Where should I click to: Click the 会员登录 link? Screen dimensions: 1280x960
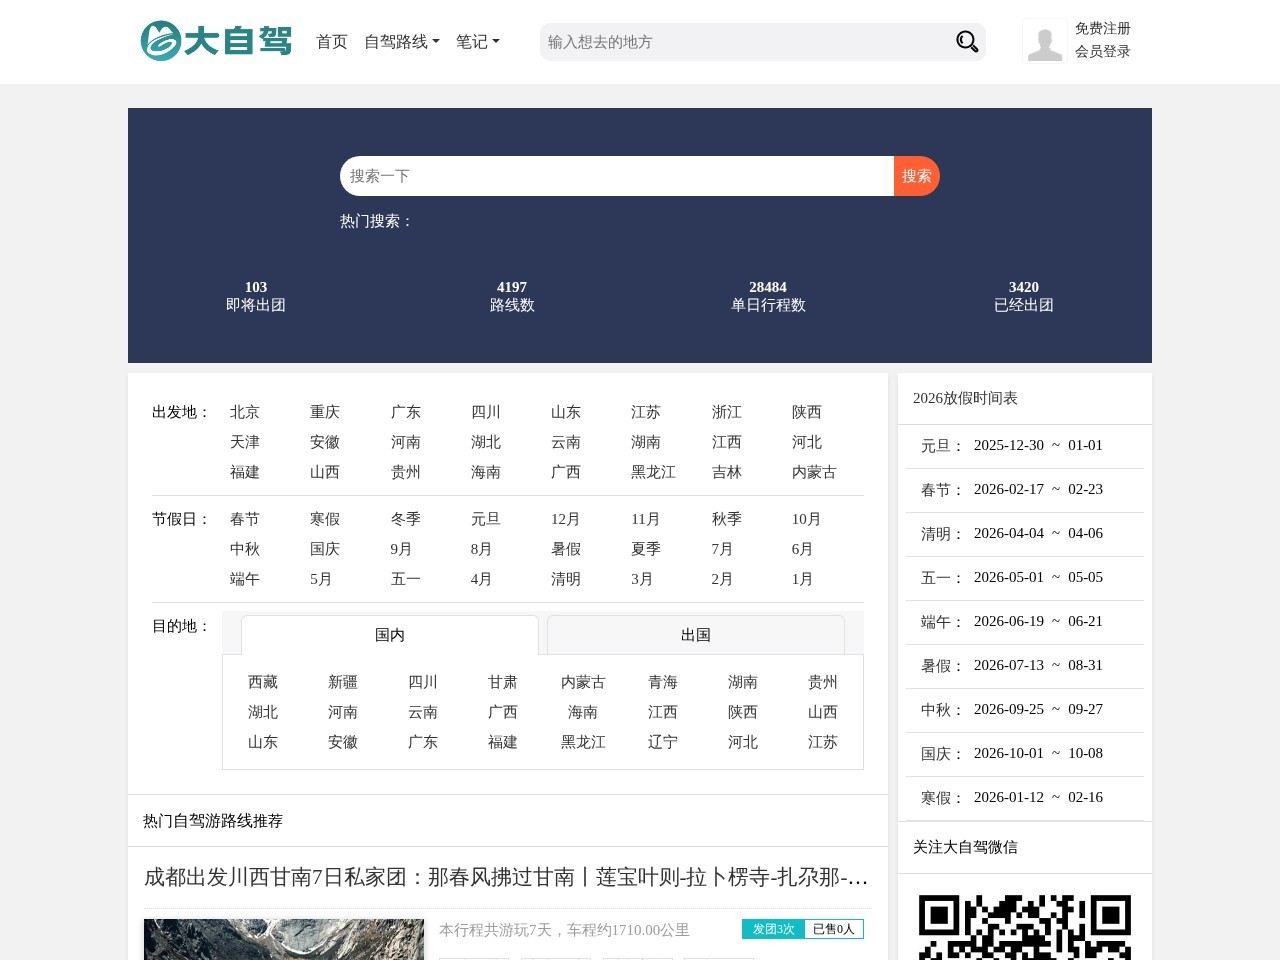click(1101, 52)
